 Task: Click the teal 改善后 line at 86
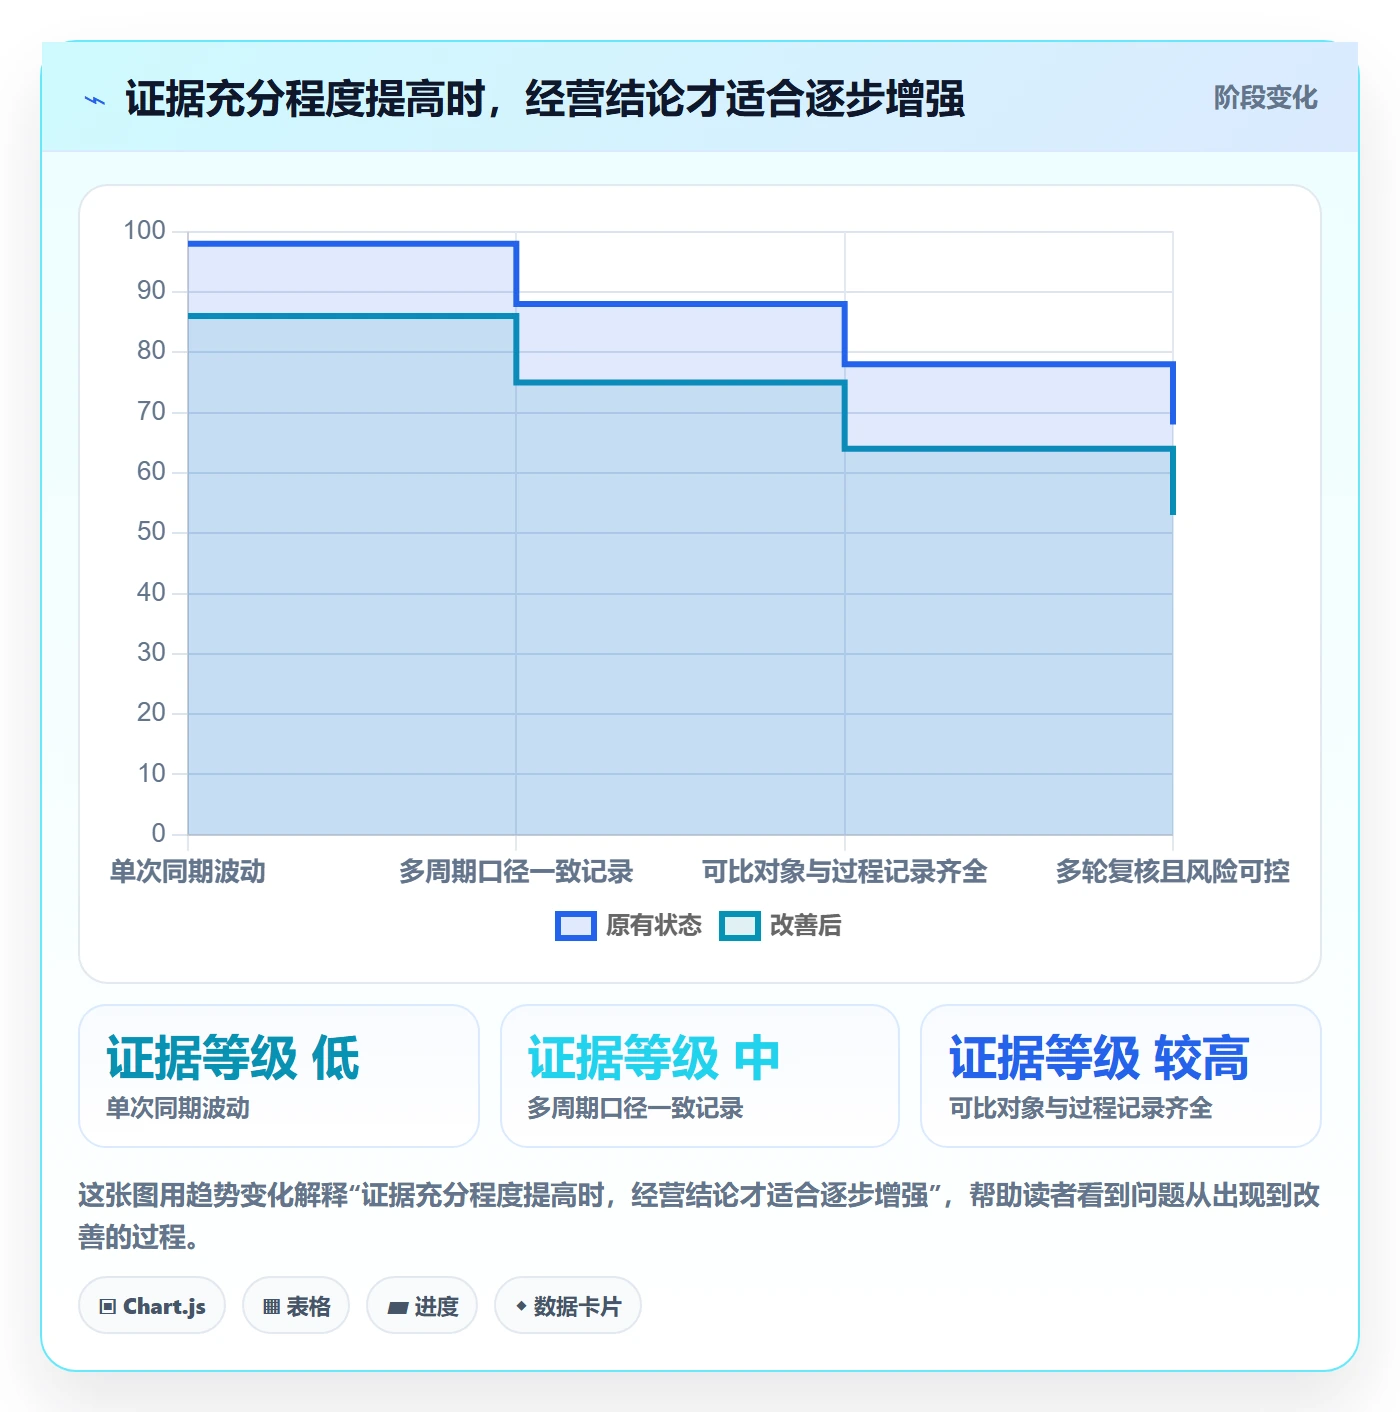352,316
